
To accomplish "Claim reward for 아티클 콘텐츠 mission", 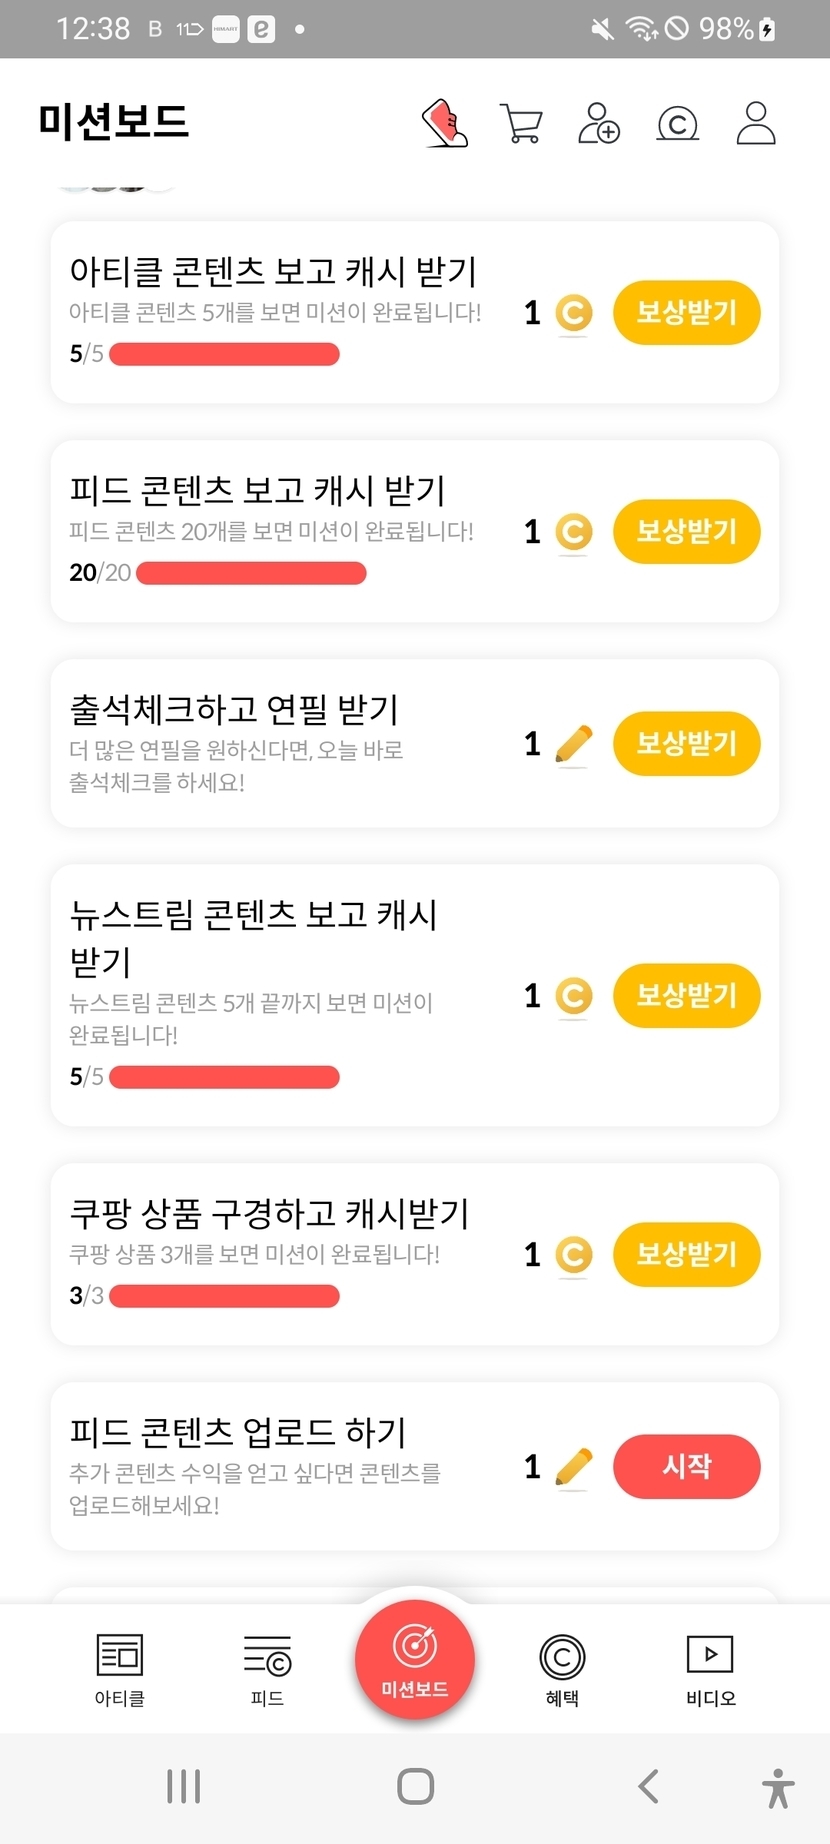I will pyautogui.click(x=686, y=313).
